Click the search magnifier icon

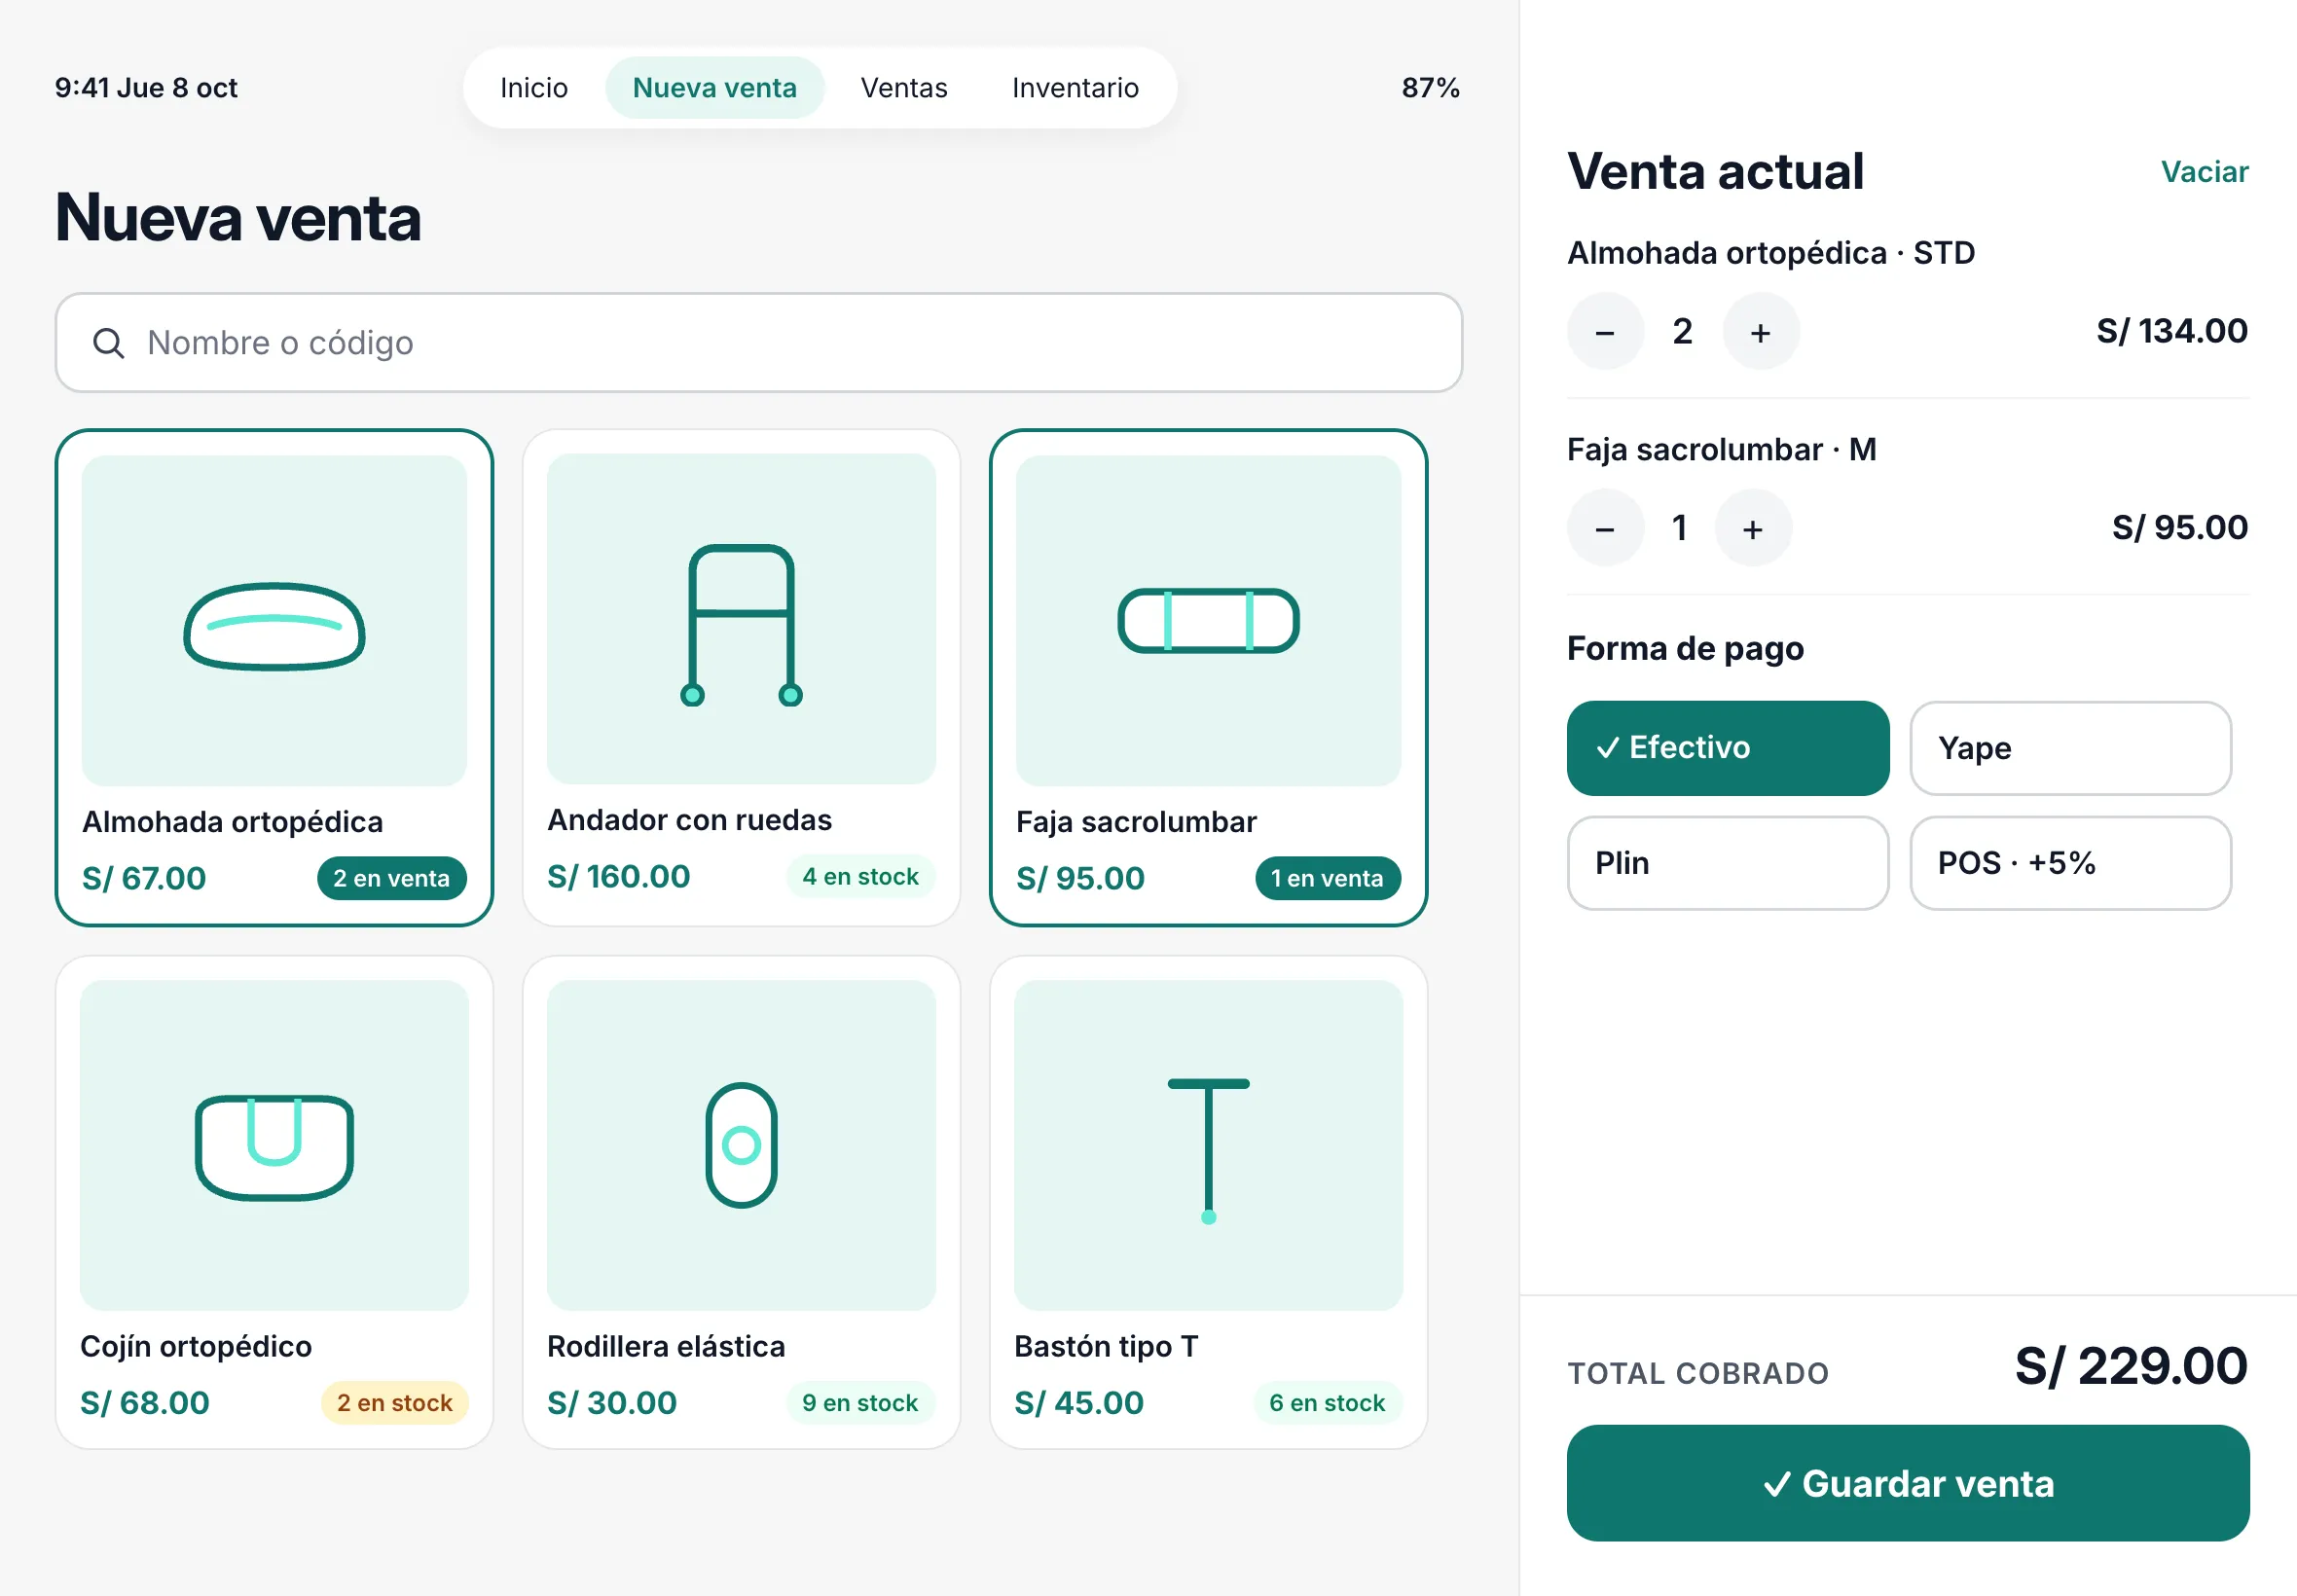(x=108, y=343)
